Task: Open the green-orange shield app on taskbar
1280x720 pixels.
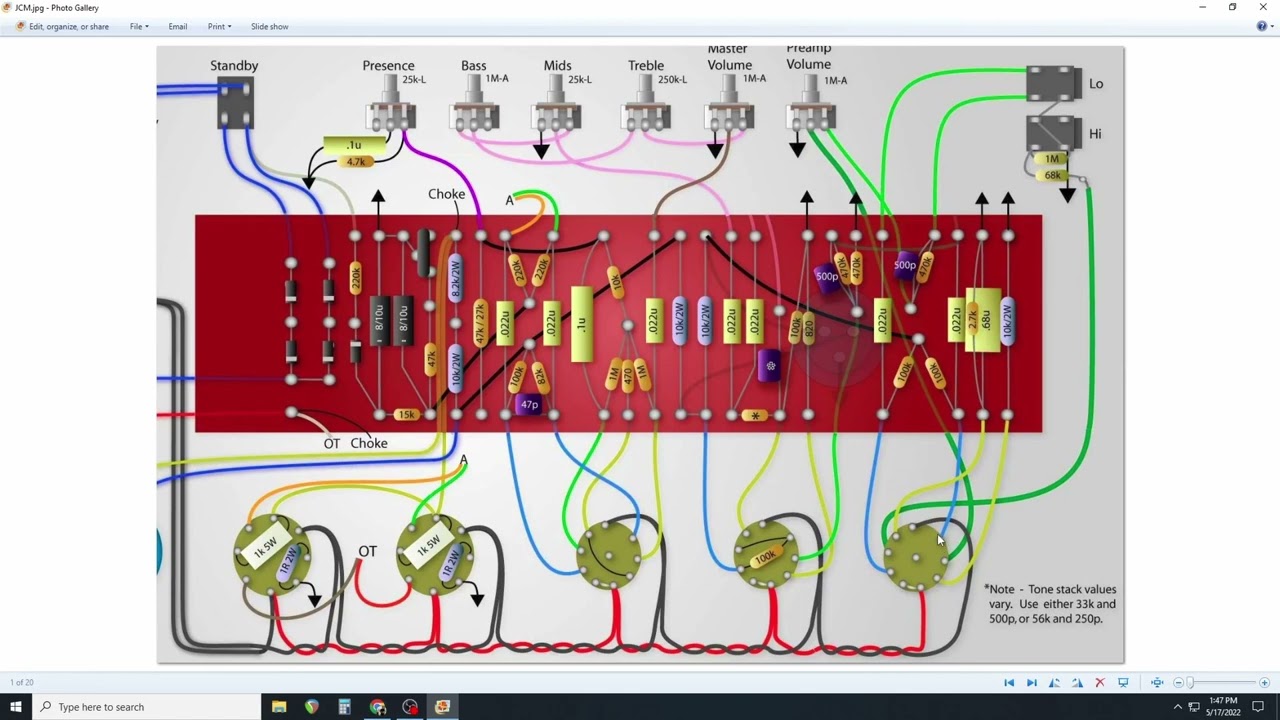Action: tap(312, 707)
